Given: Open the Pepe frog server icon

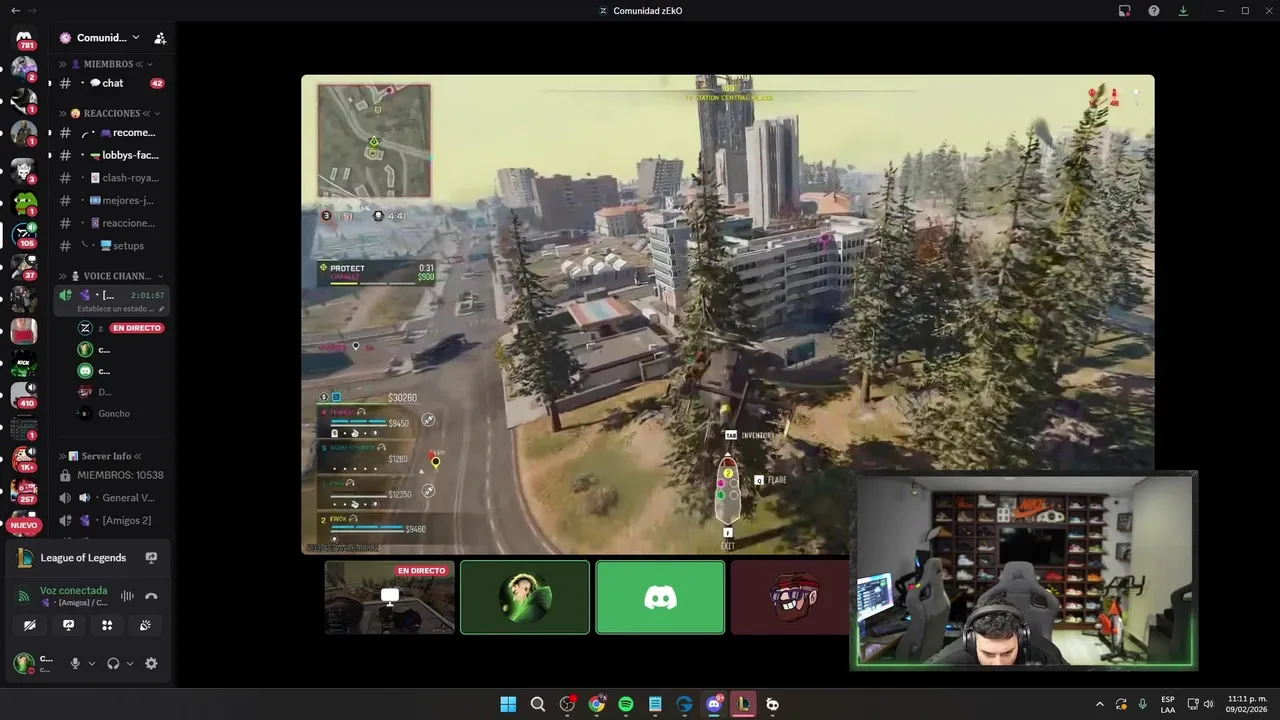Looking at the screenshot, I should (x=24, y=203).
